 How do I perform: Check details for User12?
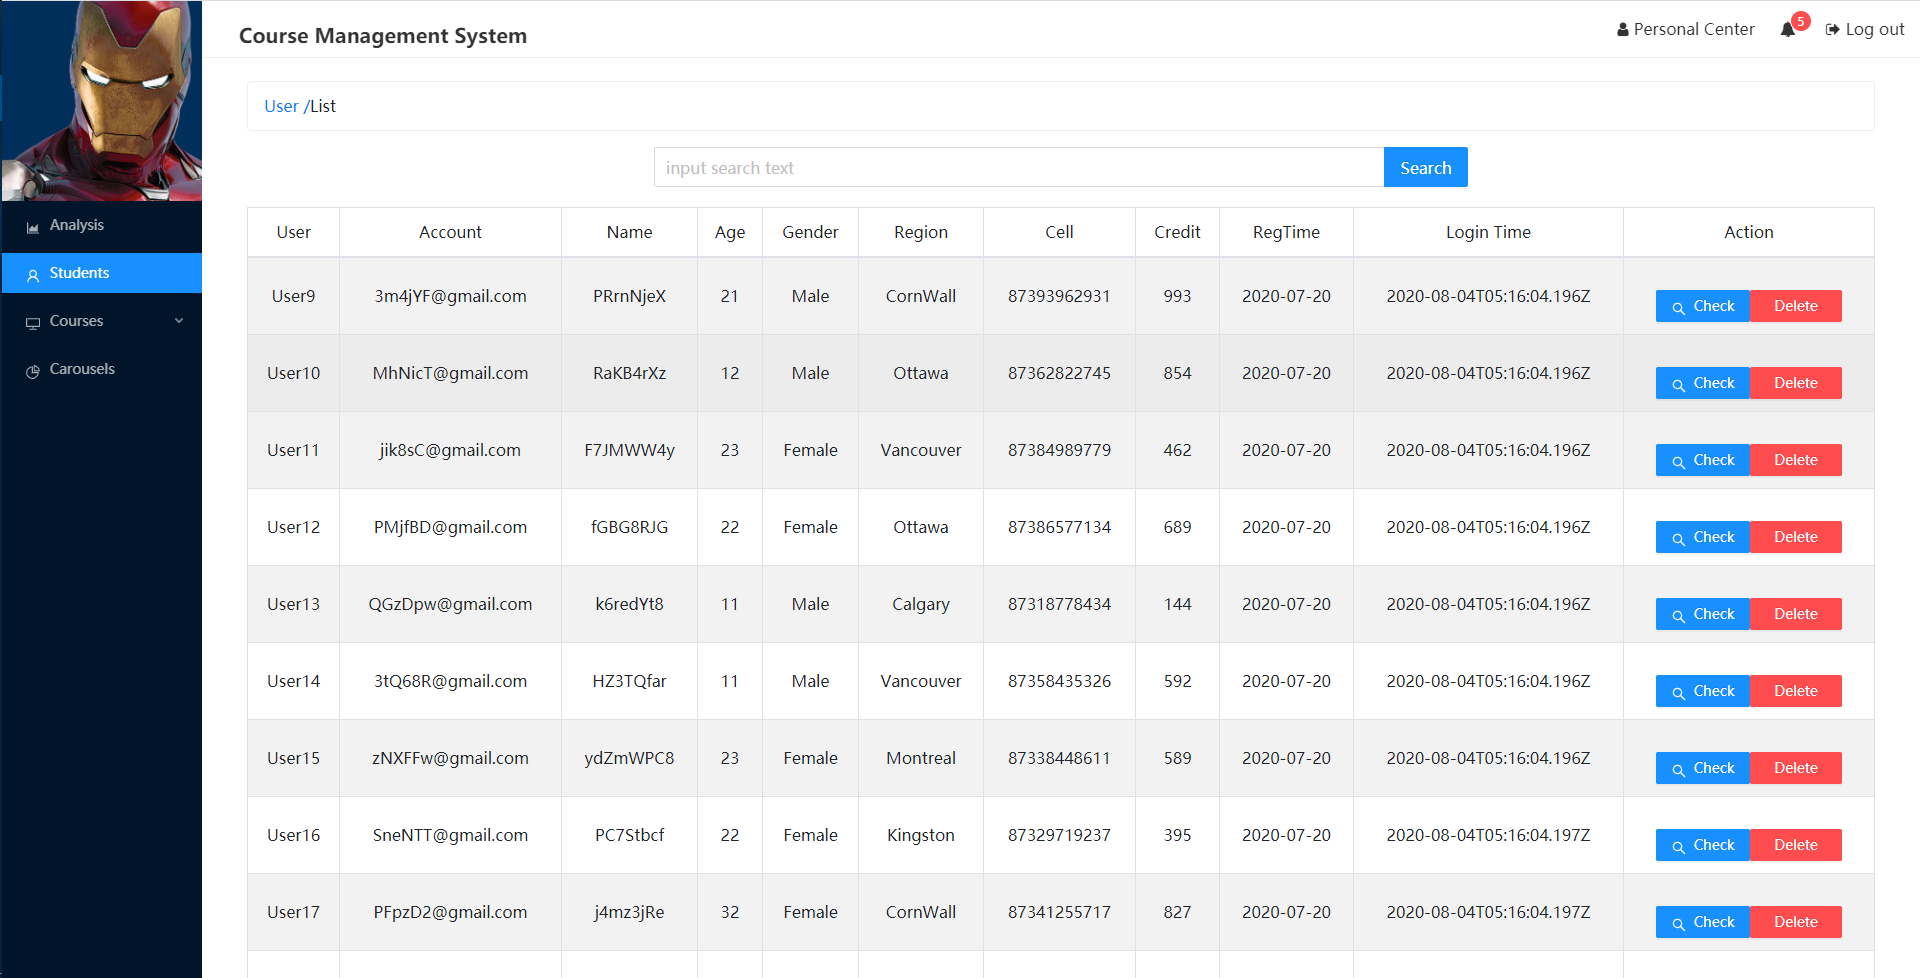click(x=1703, y=537)
